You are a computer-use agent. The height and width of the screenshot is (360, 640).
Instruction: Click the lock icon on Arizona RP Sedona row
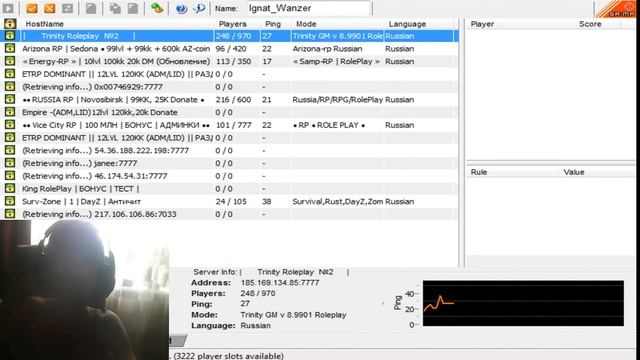pyautogui.click(x=10, y=49)
